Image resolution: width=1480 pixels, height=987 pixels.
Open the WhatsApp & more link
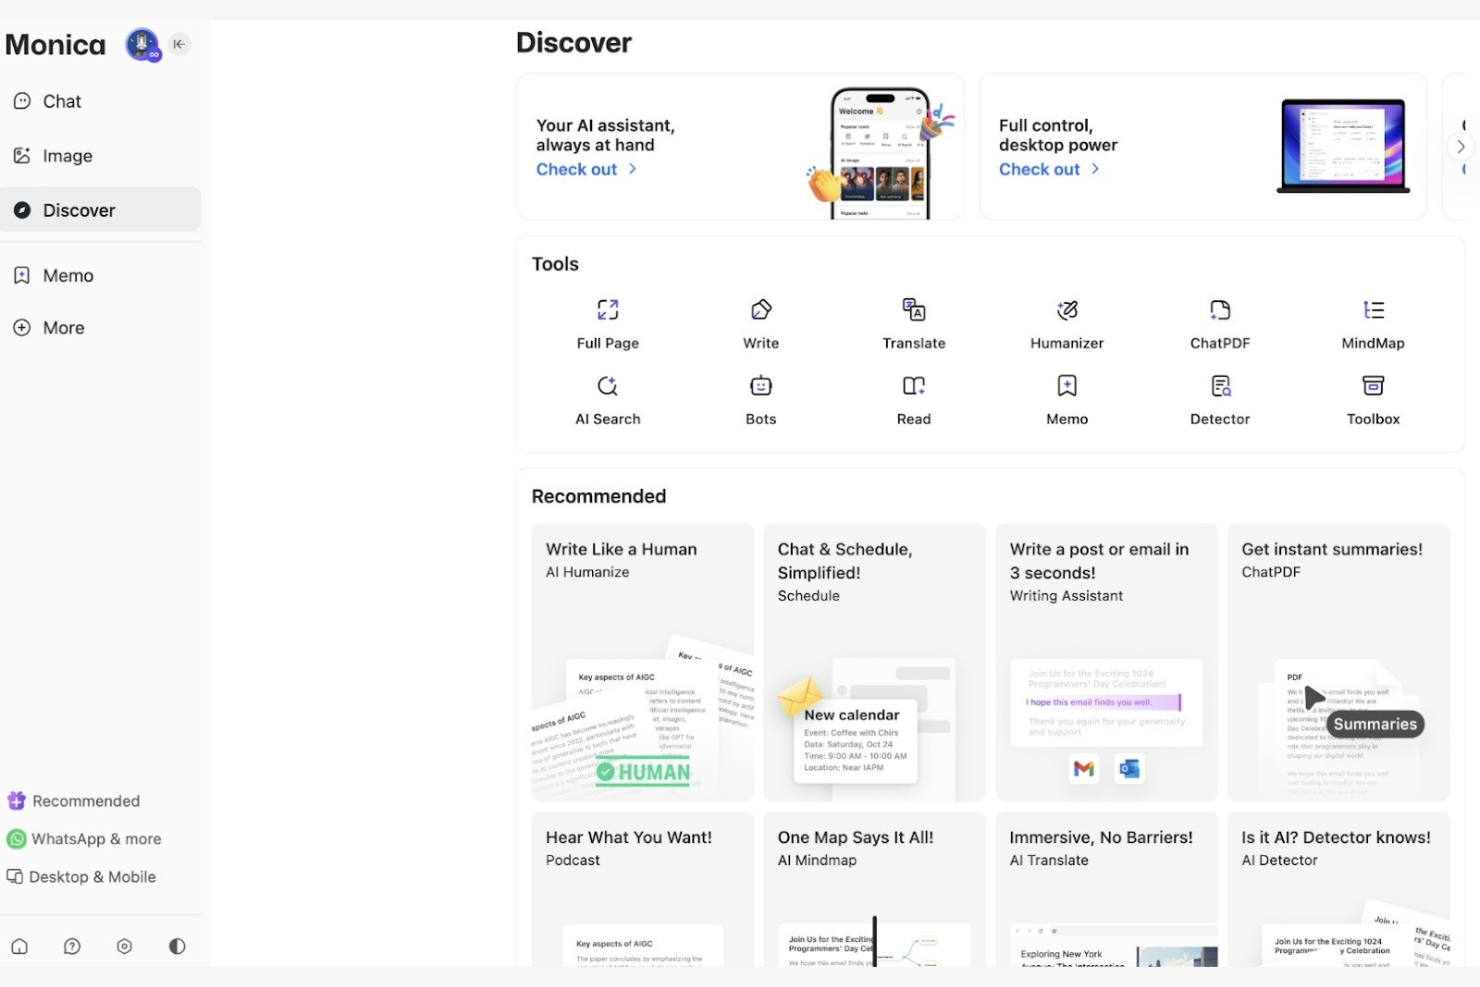coord(96,838)
